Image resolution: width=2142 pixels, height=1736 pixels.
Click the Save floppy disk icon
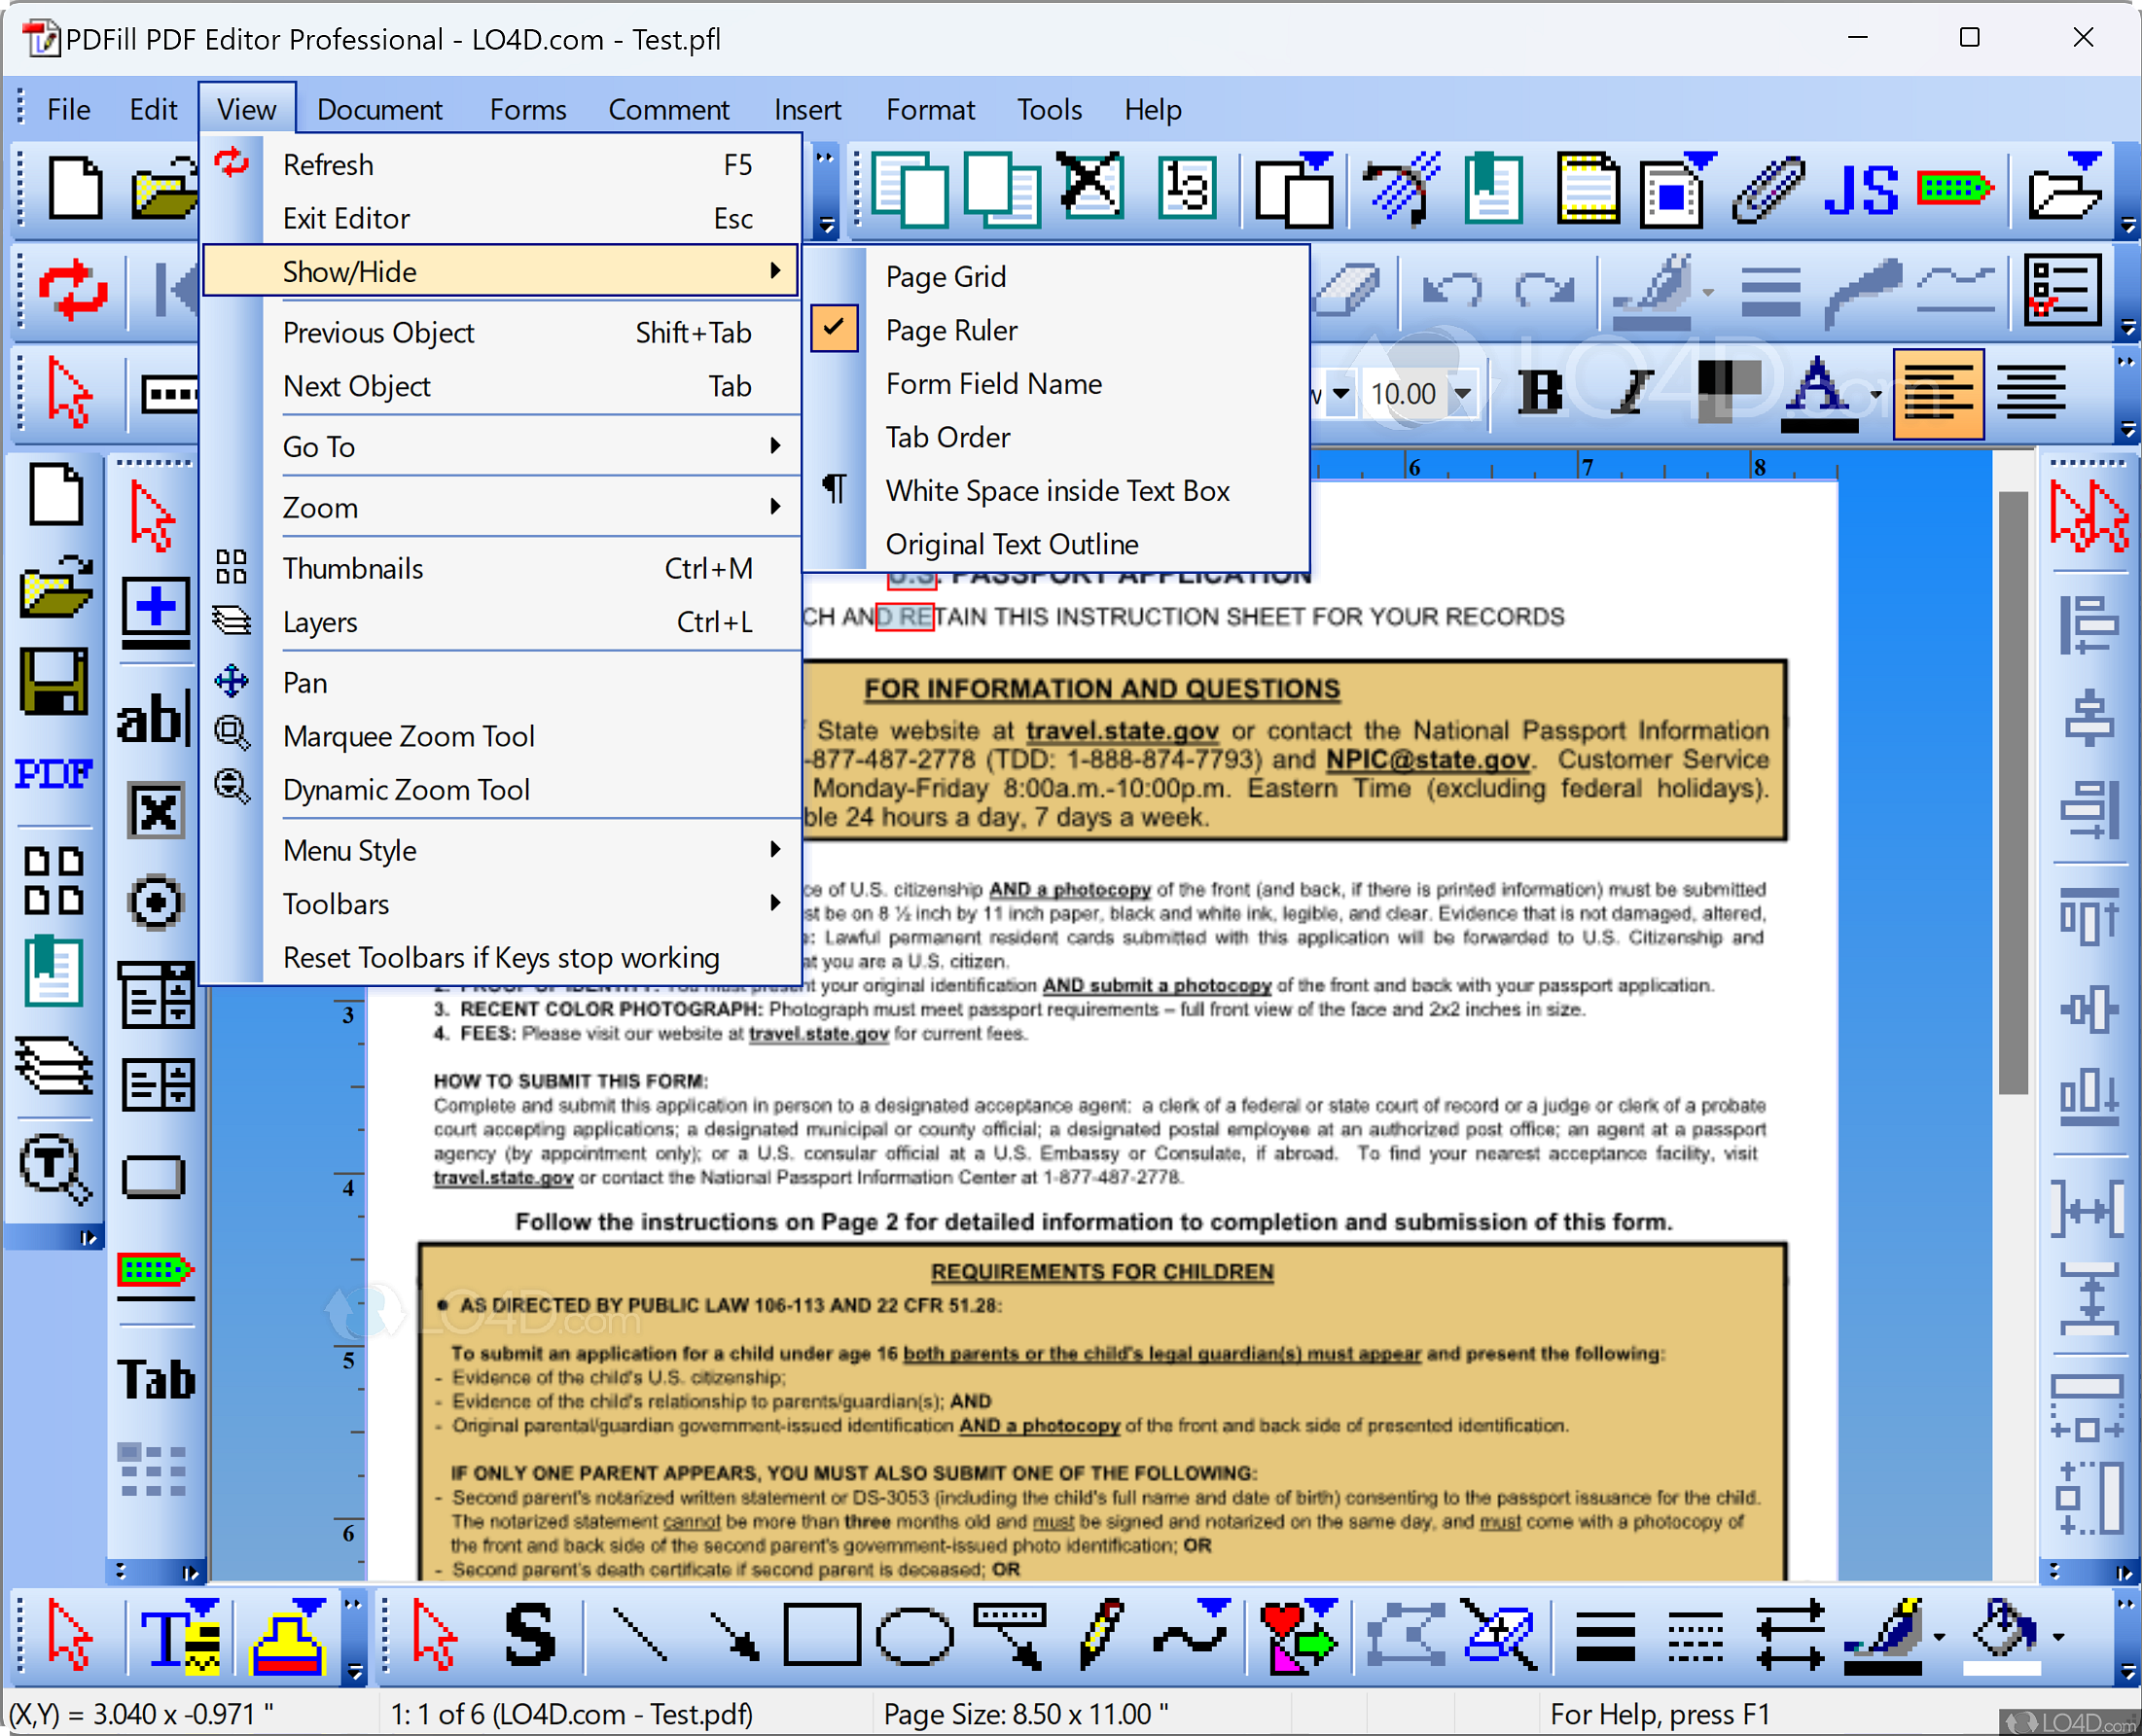(x=54, y=681)
